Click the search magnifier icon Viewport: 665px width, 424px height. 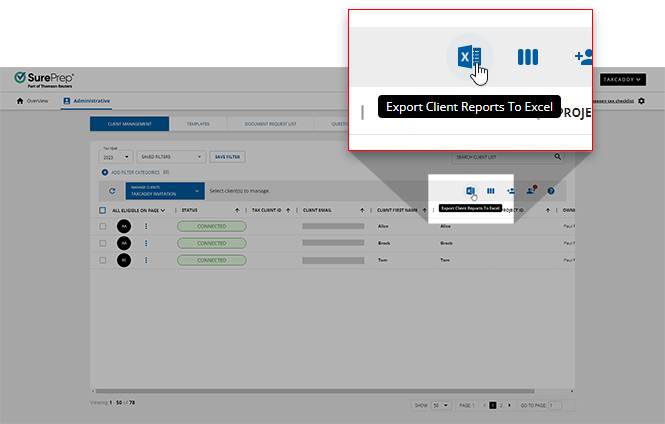[558, 156]
